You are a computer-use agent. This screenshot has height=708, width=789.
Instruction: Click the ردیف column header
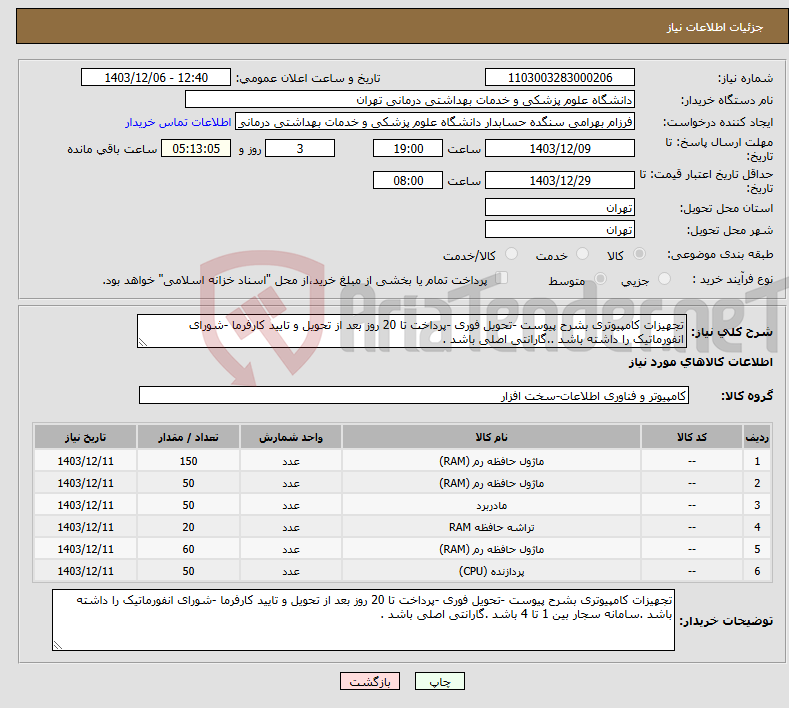(x=757, y=437)
